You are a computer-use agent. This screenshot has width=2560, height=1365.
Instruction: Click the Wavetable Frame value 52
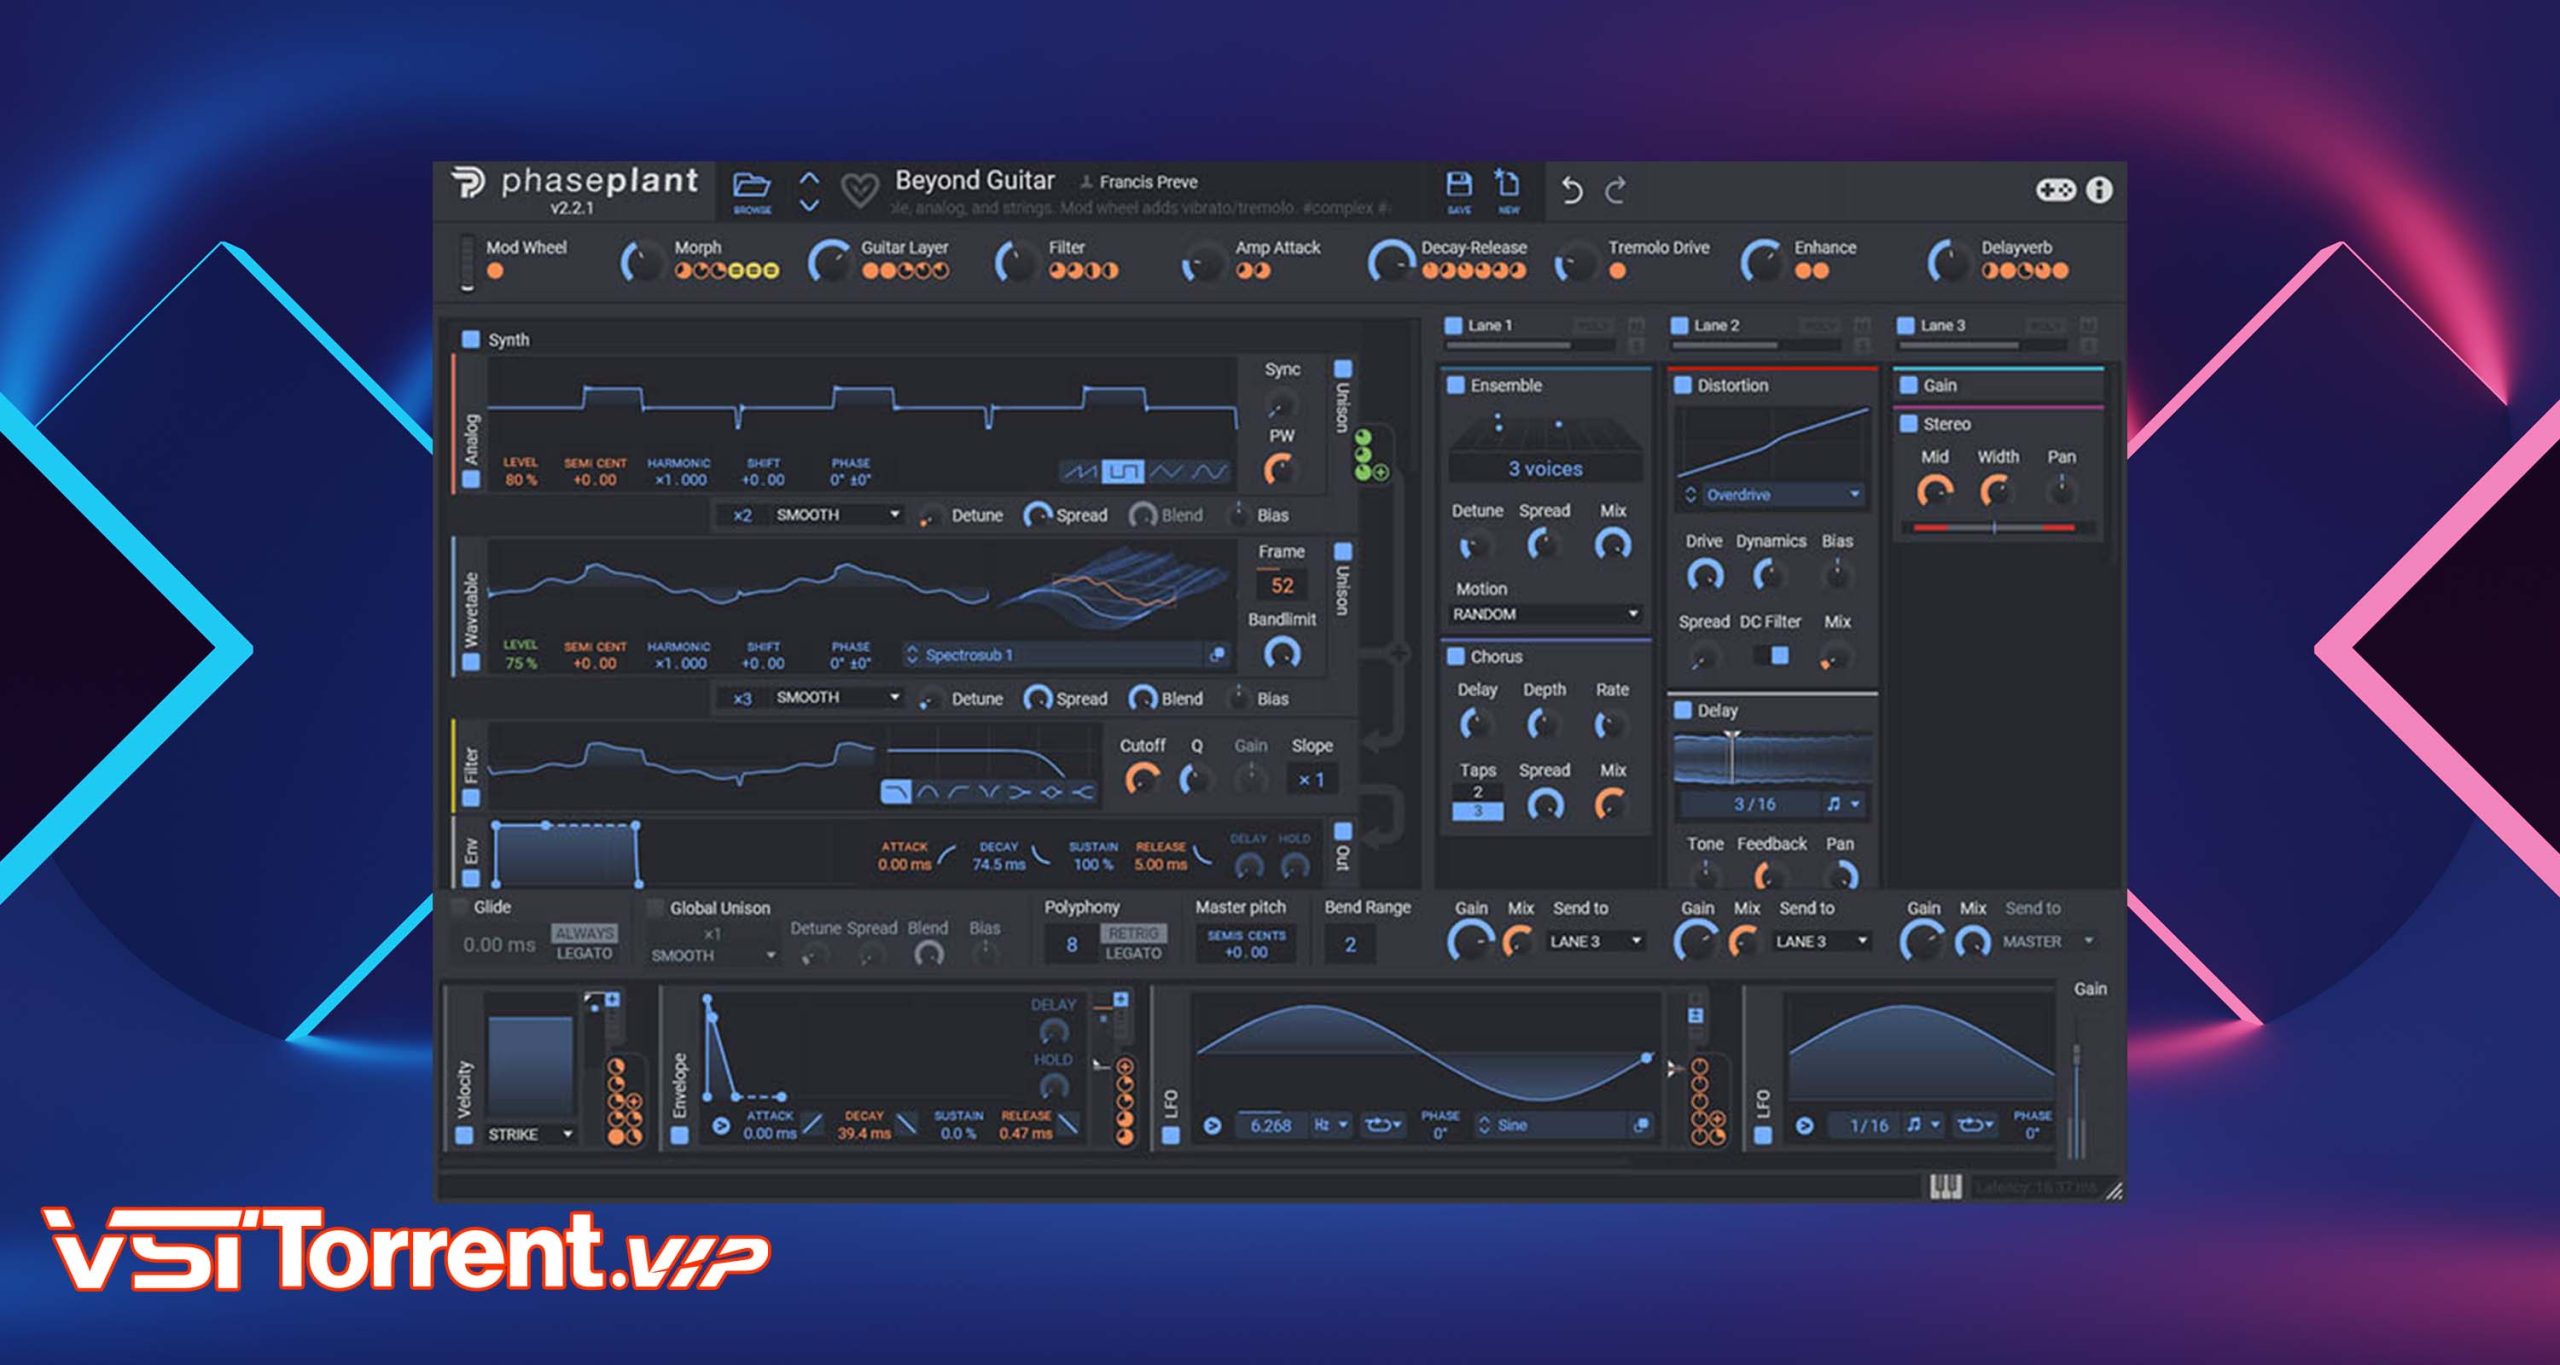(1282, 585)
